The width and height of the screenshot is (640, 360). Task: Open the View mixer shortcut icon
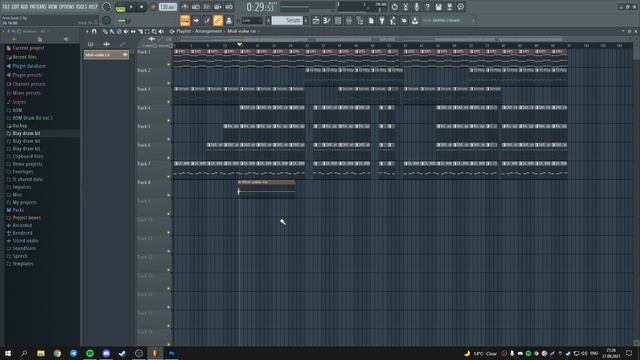(349, 20)
